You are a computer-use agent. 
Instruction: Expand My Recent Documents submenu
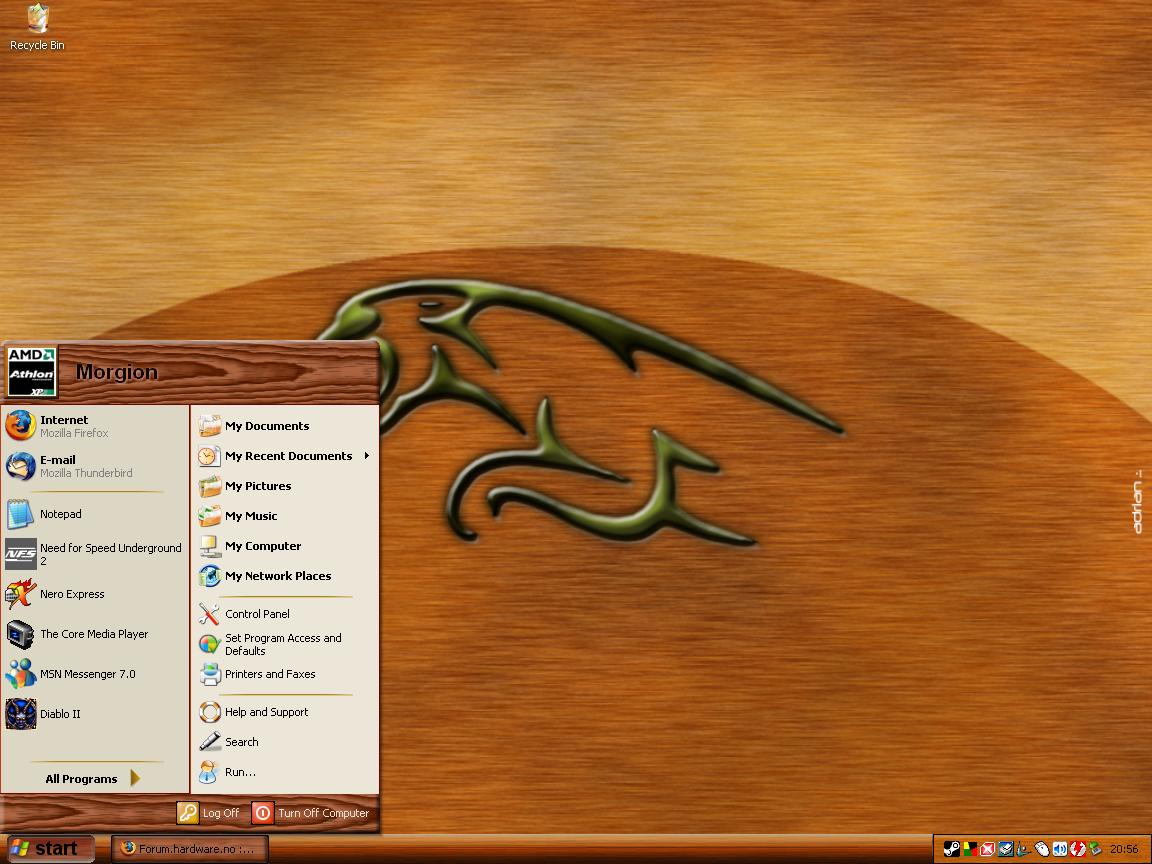[285, 456]
